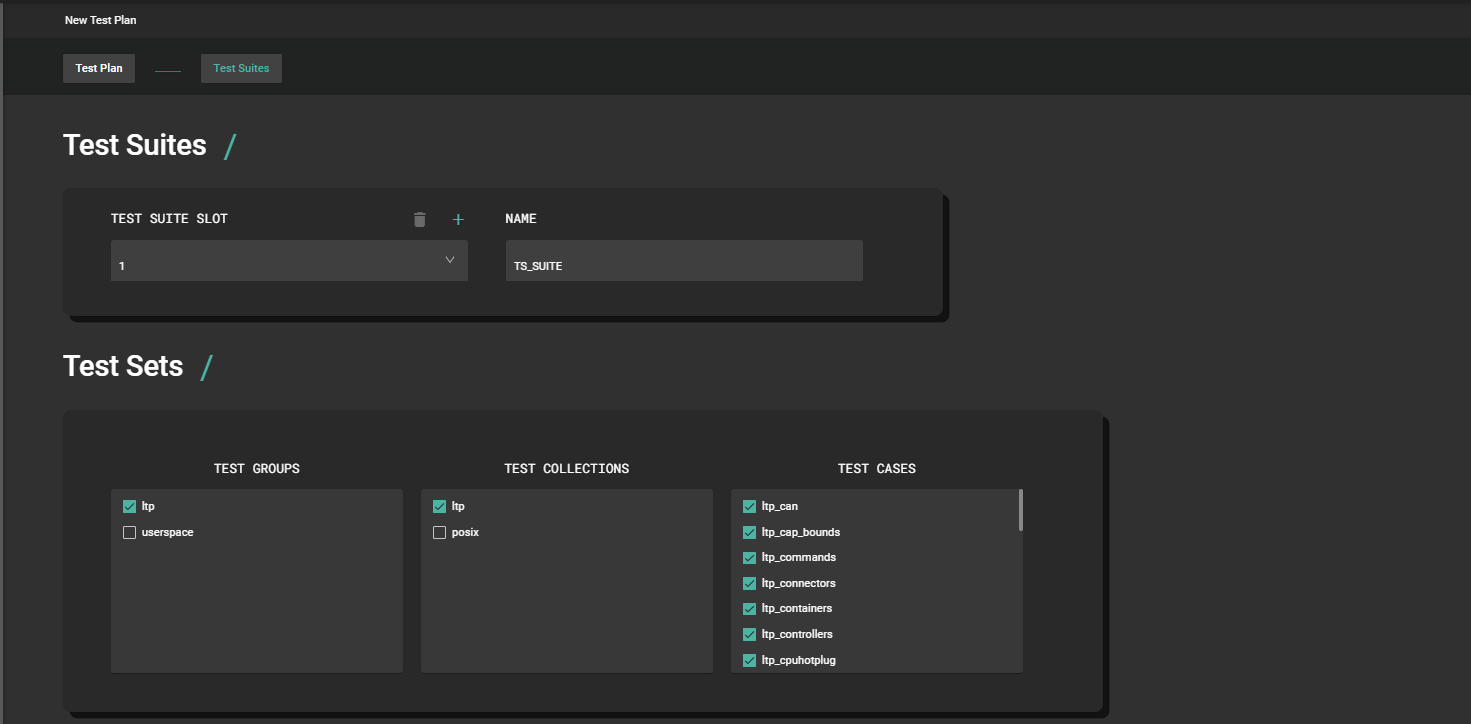Check the userspace test group

tap(129, 533)
